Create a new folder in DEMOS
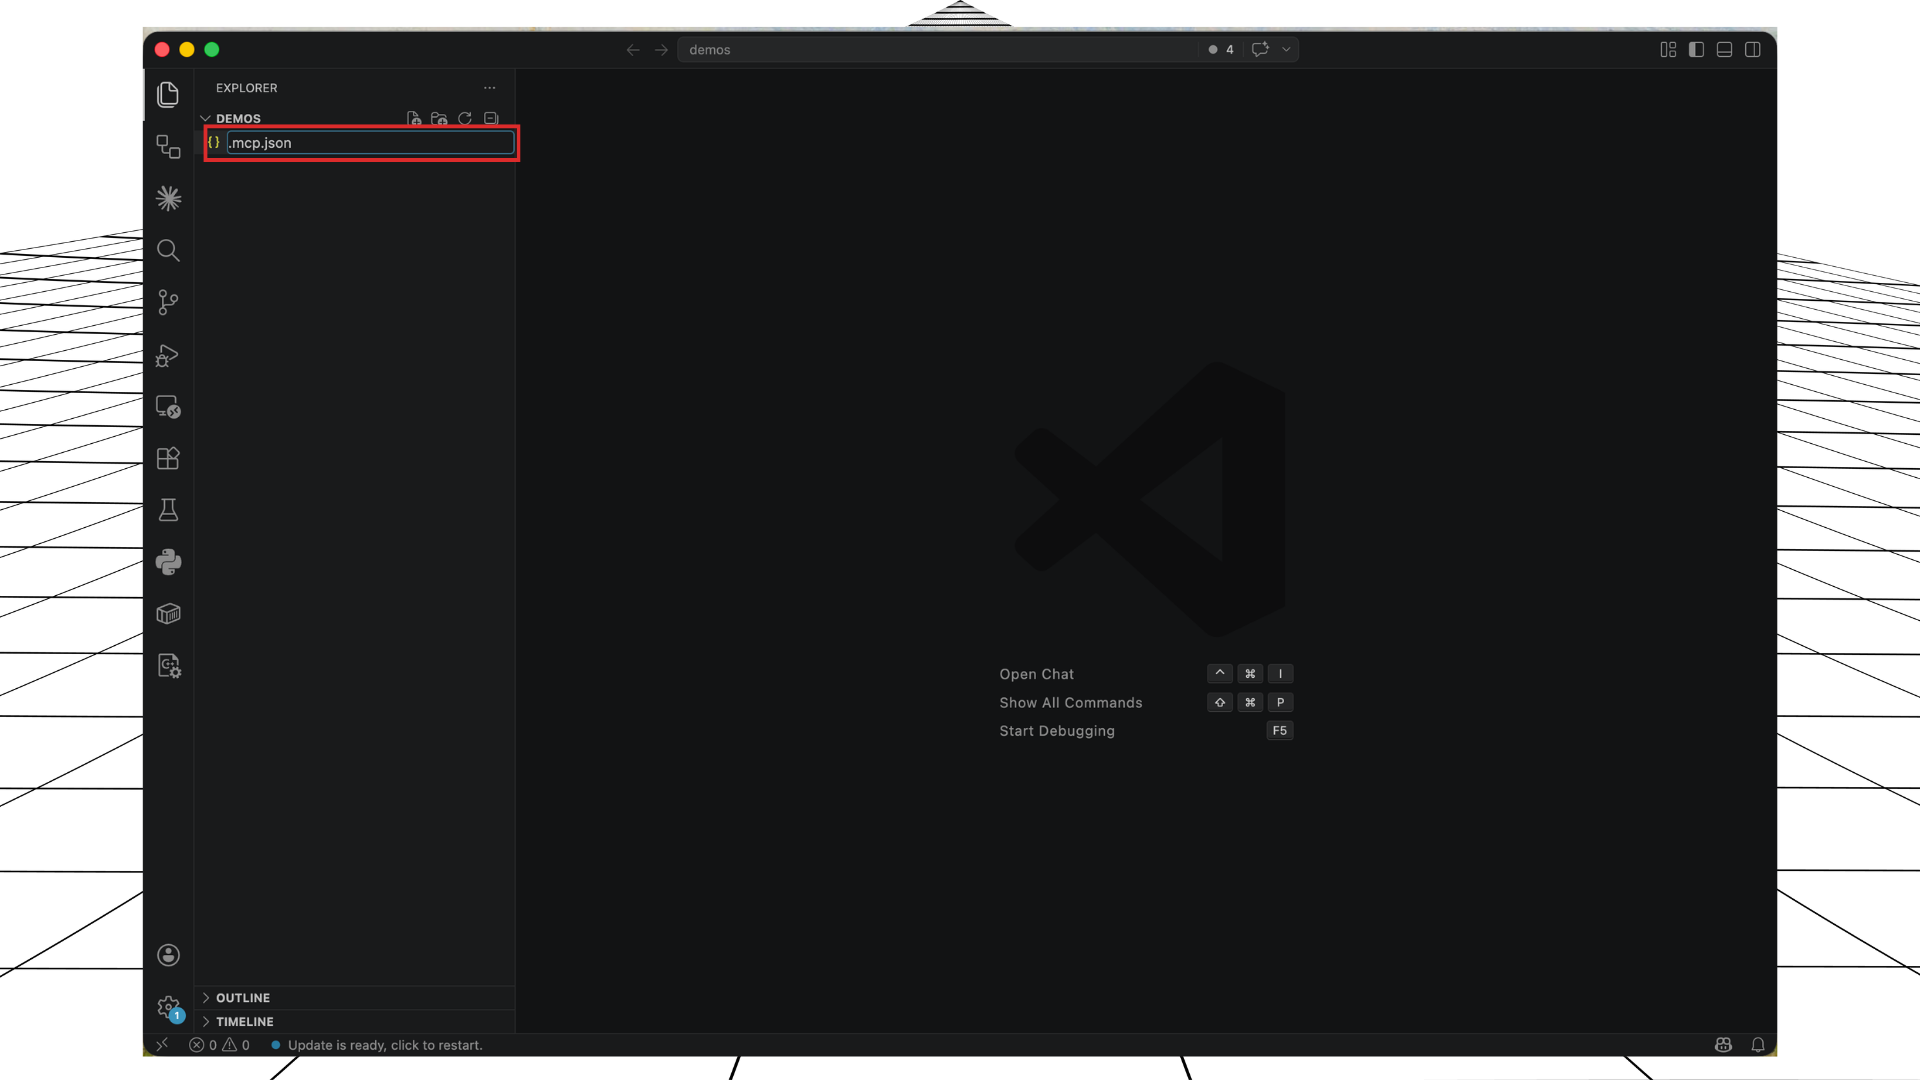1920x1080 pixels. point(439,117)
